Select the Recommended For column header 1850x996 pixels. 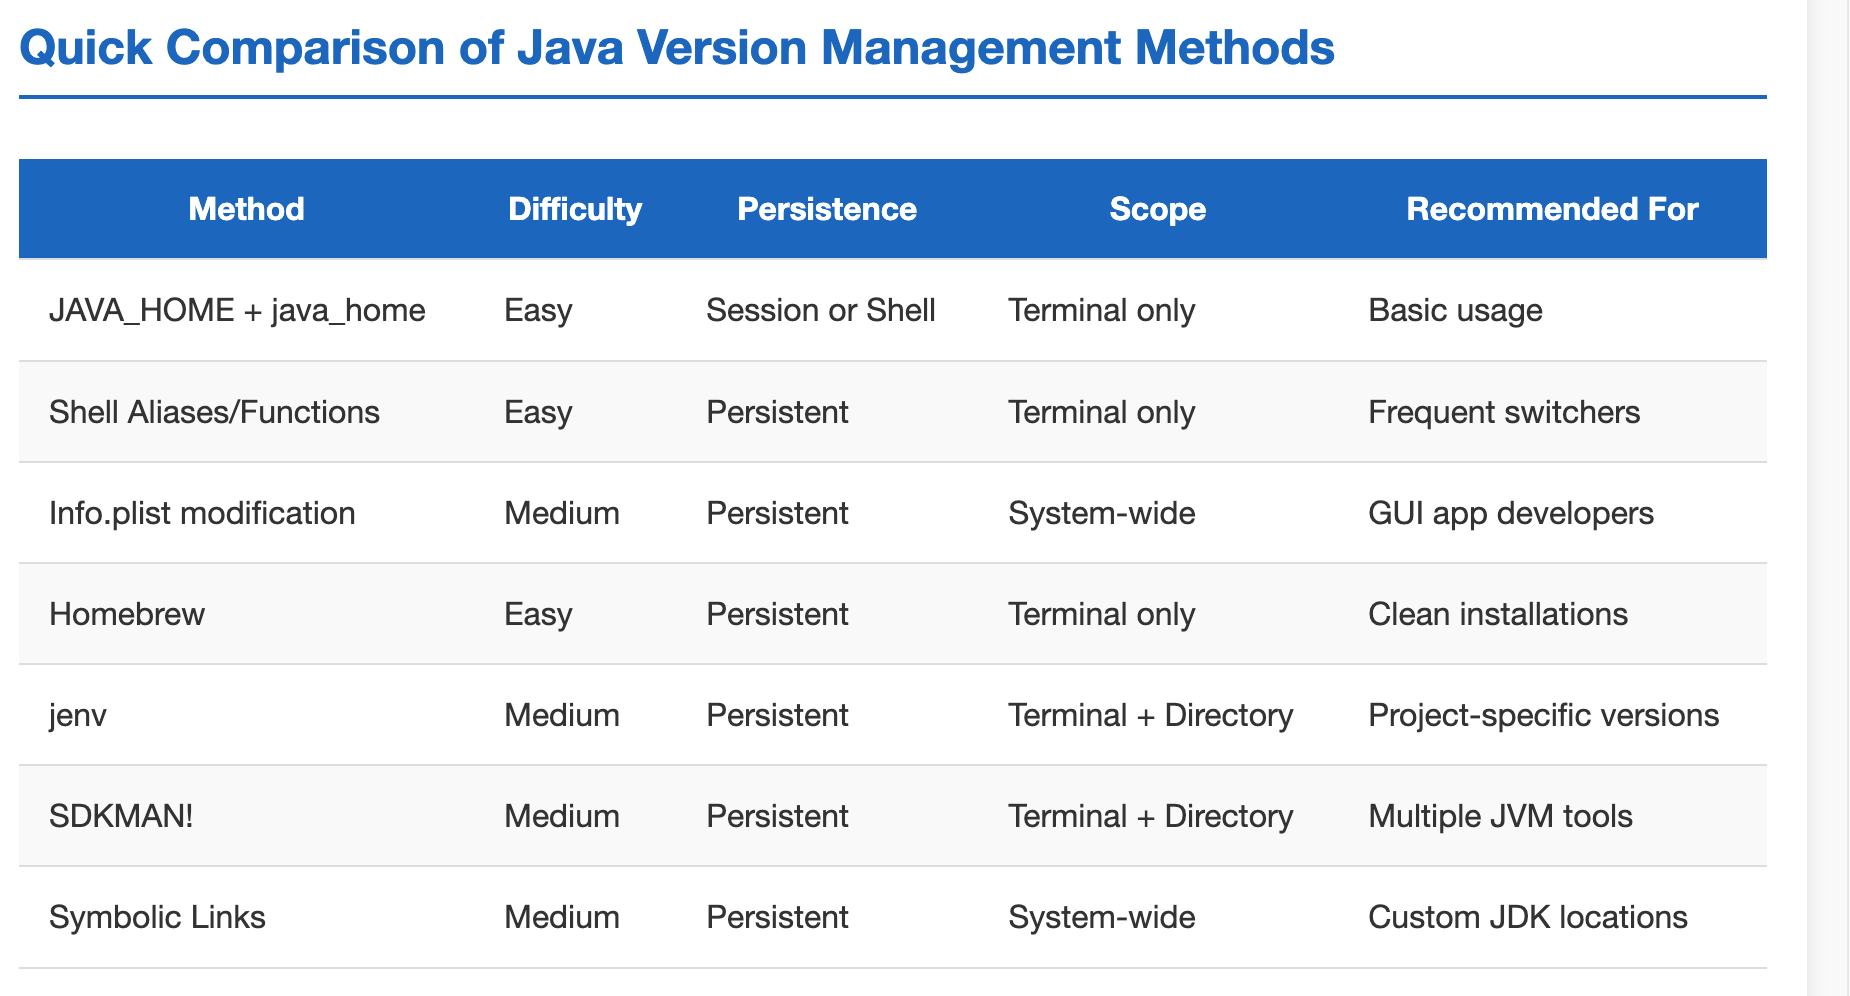point(1551,209)
